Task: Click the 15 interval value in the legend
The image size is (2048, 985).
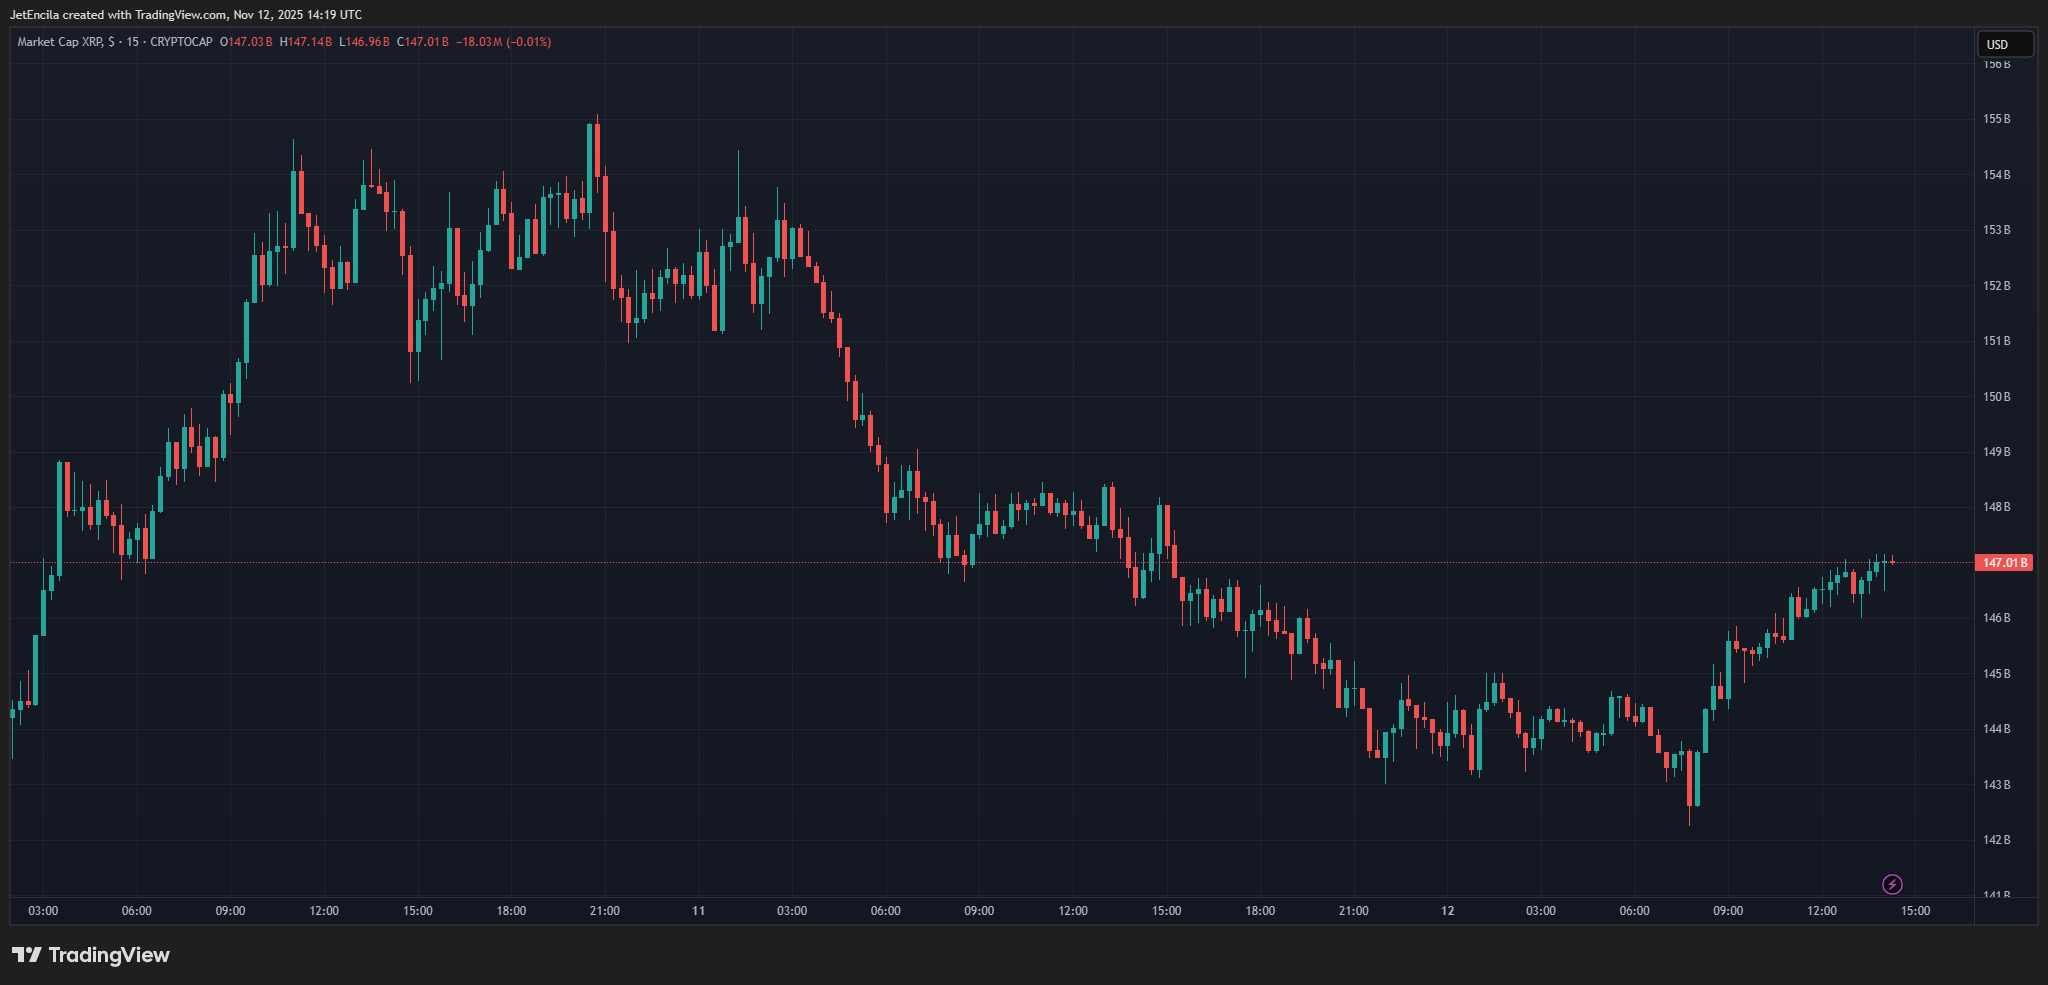Action: tap(133, 42)
